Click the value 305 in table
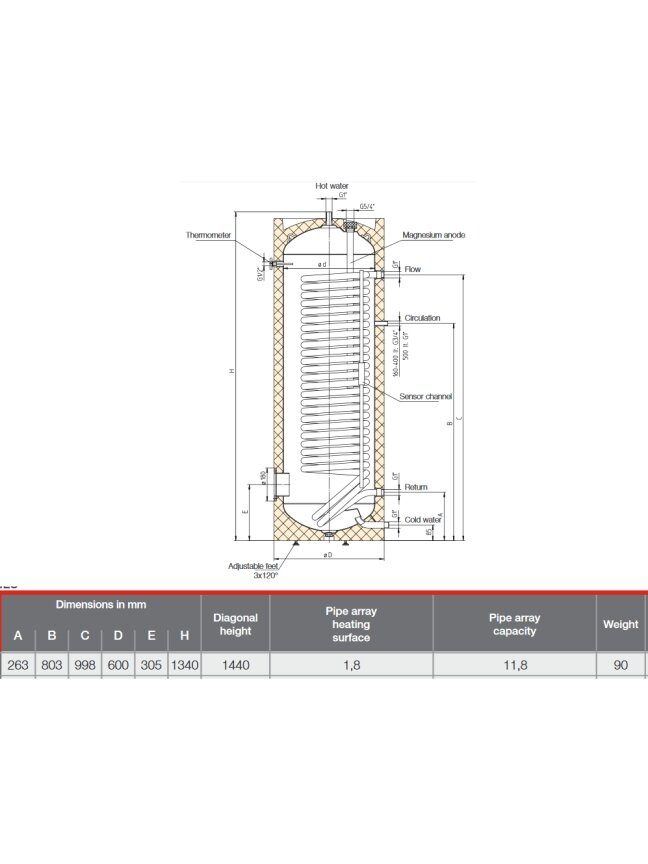The width and height of the screenshot is (648, 864). pos(151,665)
